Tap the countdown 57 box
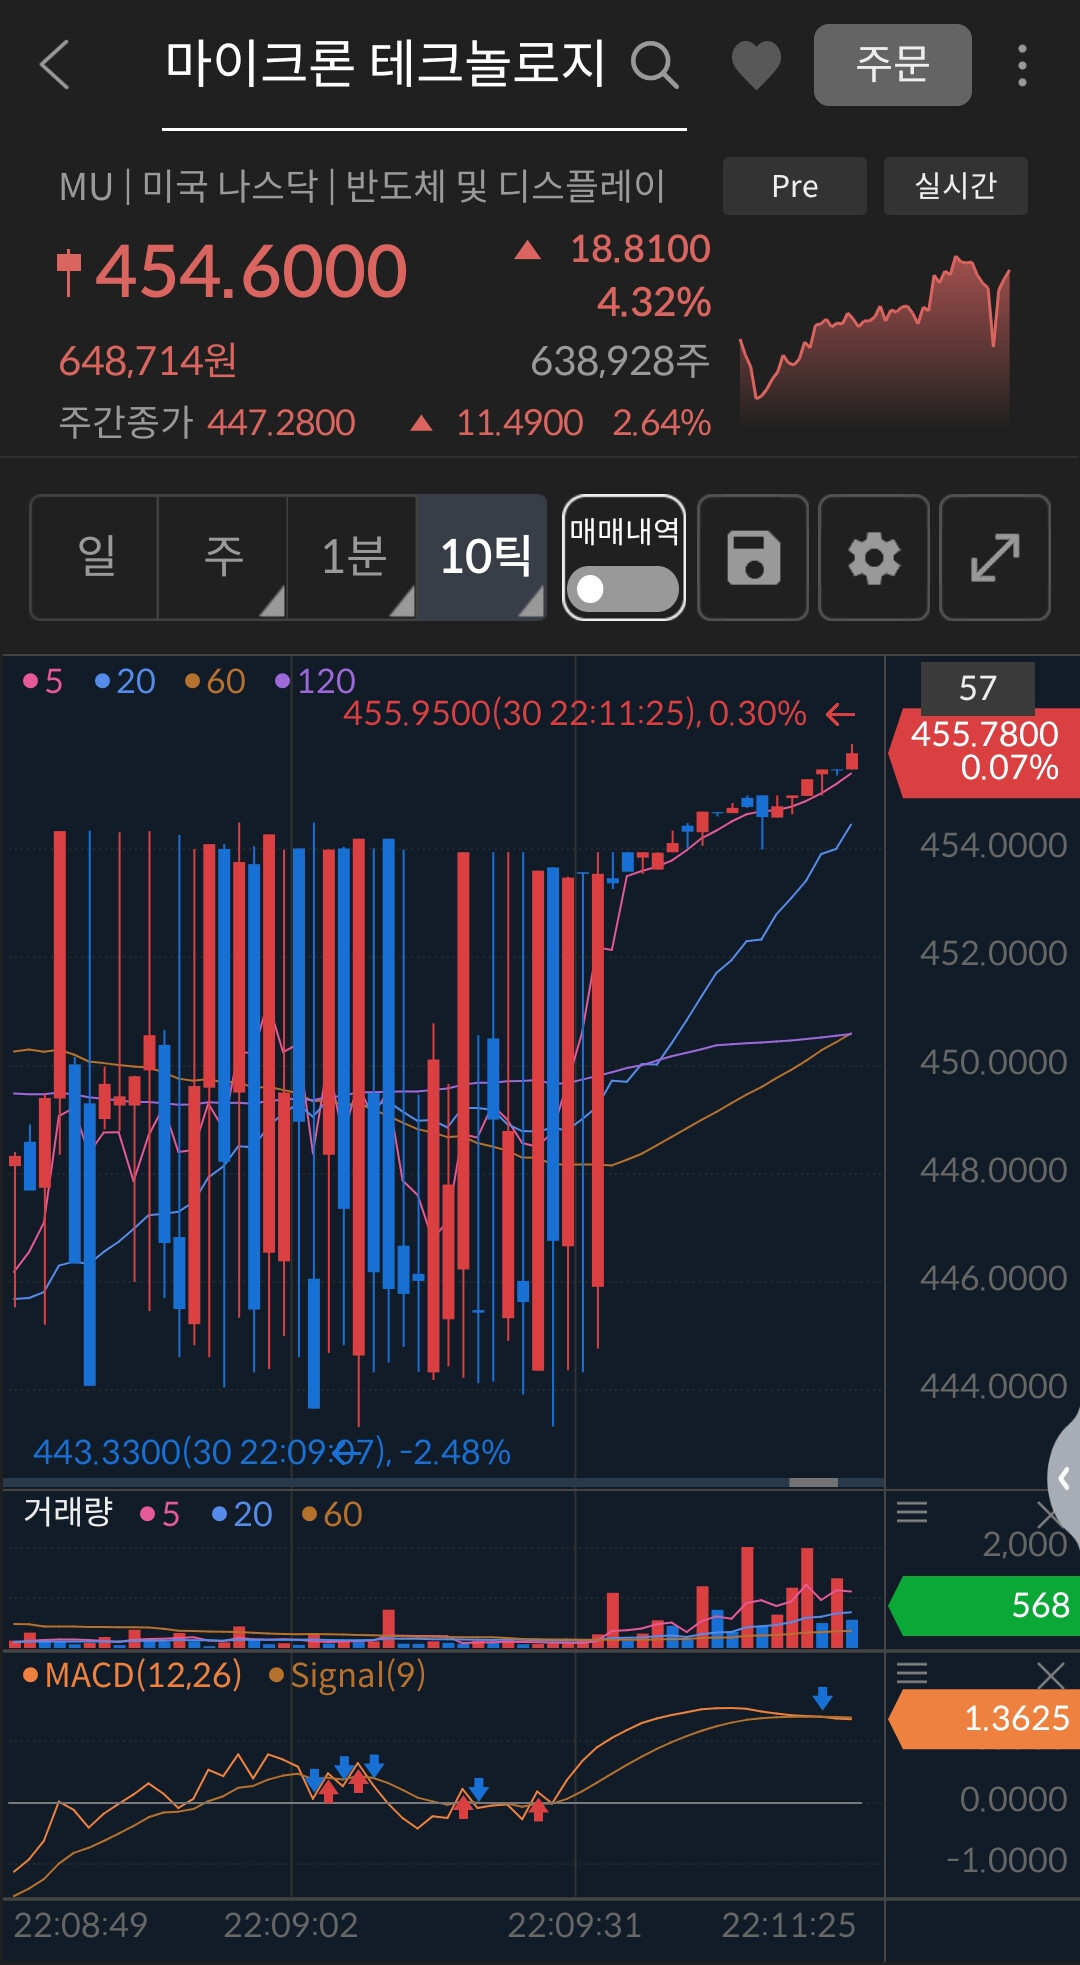The image size is (1080, 1965). (x=977, y=688)
